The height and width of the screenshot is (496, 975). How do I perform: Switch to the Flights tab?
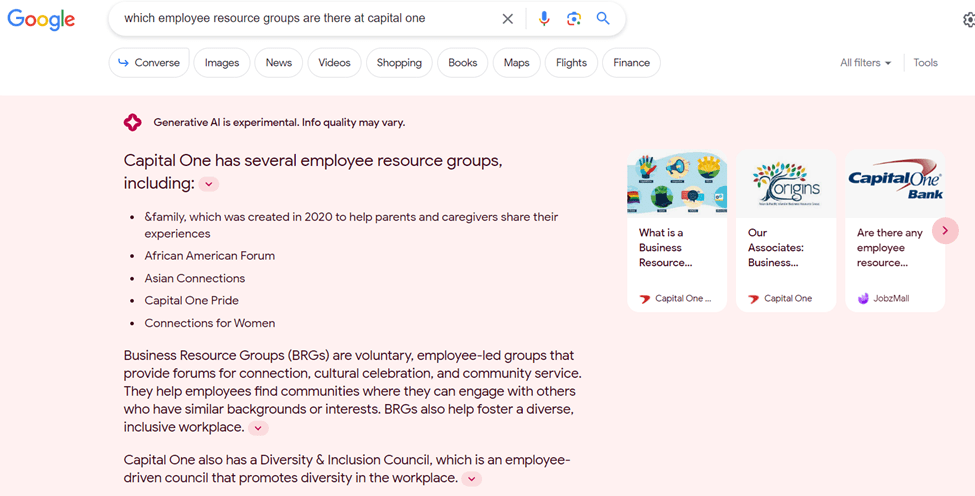pyautogui.click(x=571, y=63)
